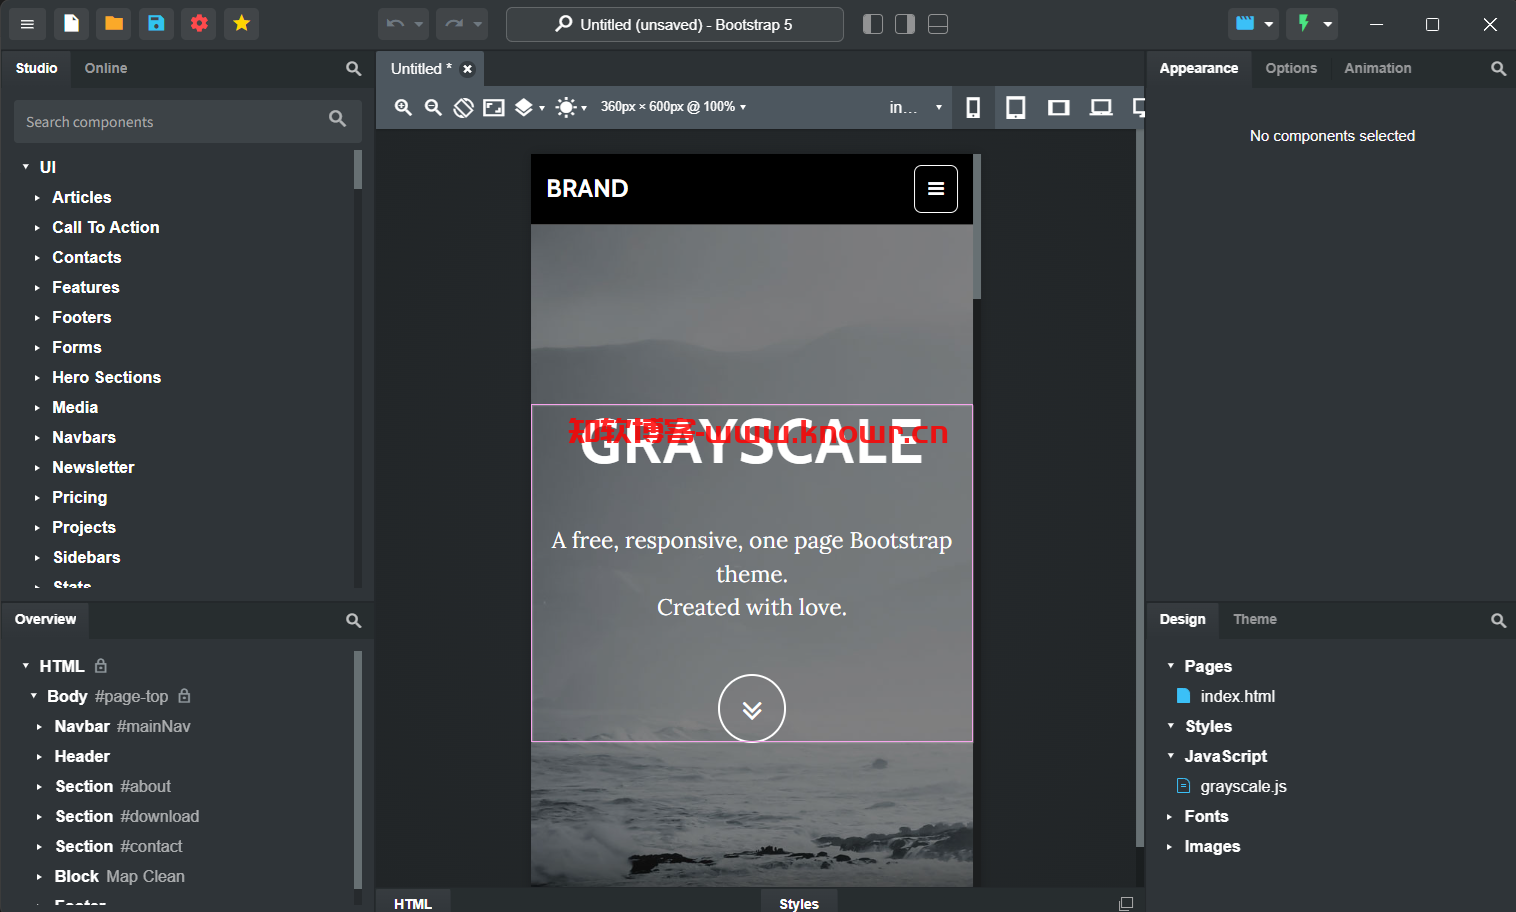This screenshot has width=1516, height=912.
Task: Create a new design file
Action: (71, 24)
